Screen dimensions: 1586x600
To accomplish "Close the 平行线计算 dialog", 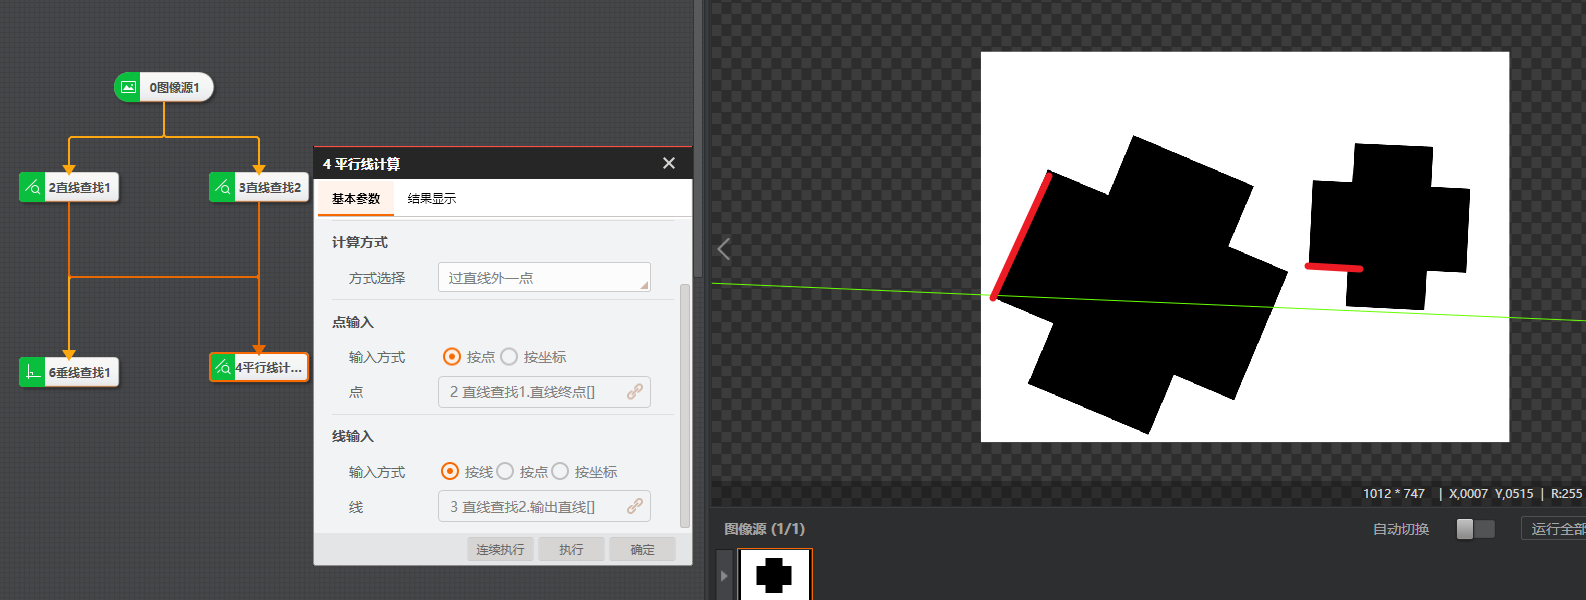I will click(669, 163).
